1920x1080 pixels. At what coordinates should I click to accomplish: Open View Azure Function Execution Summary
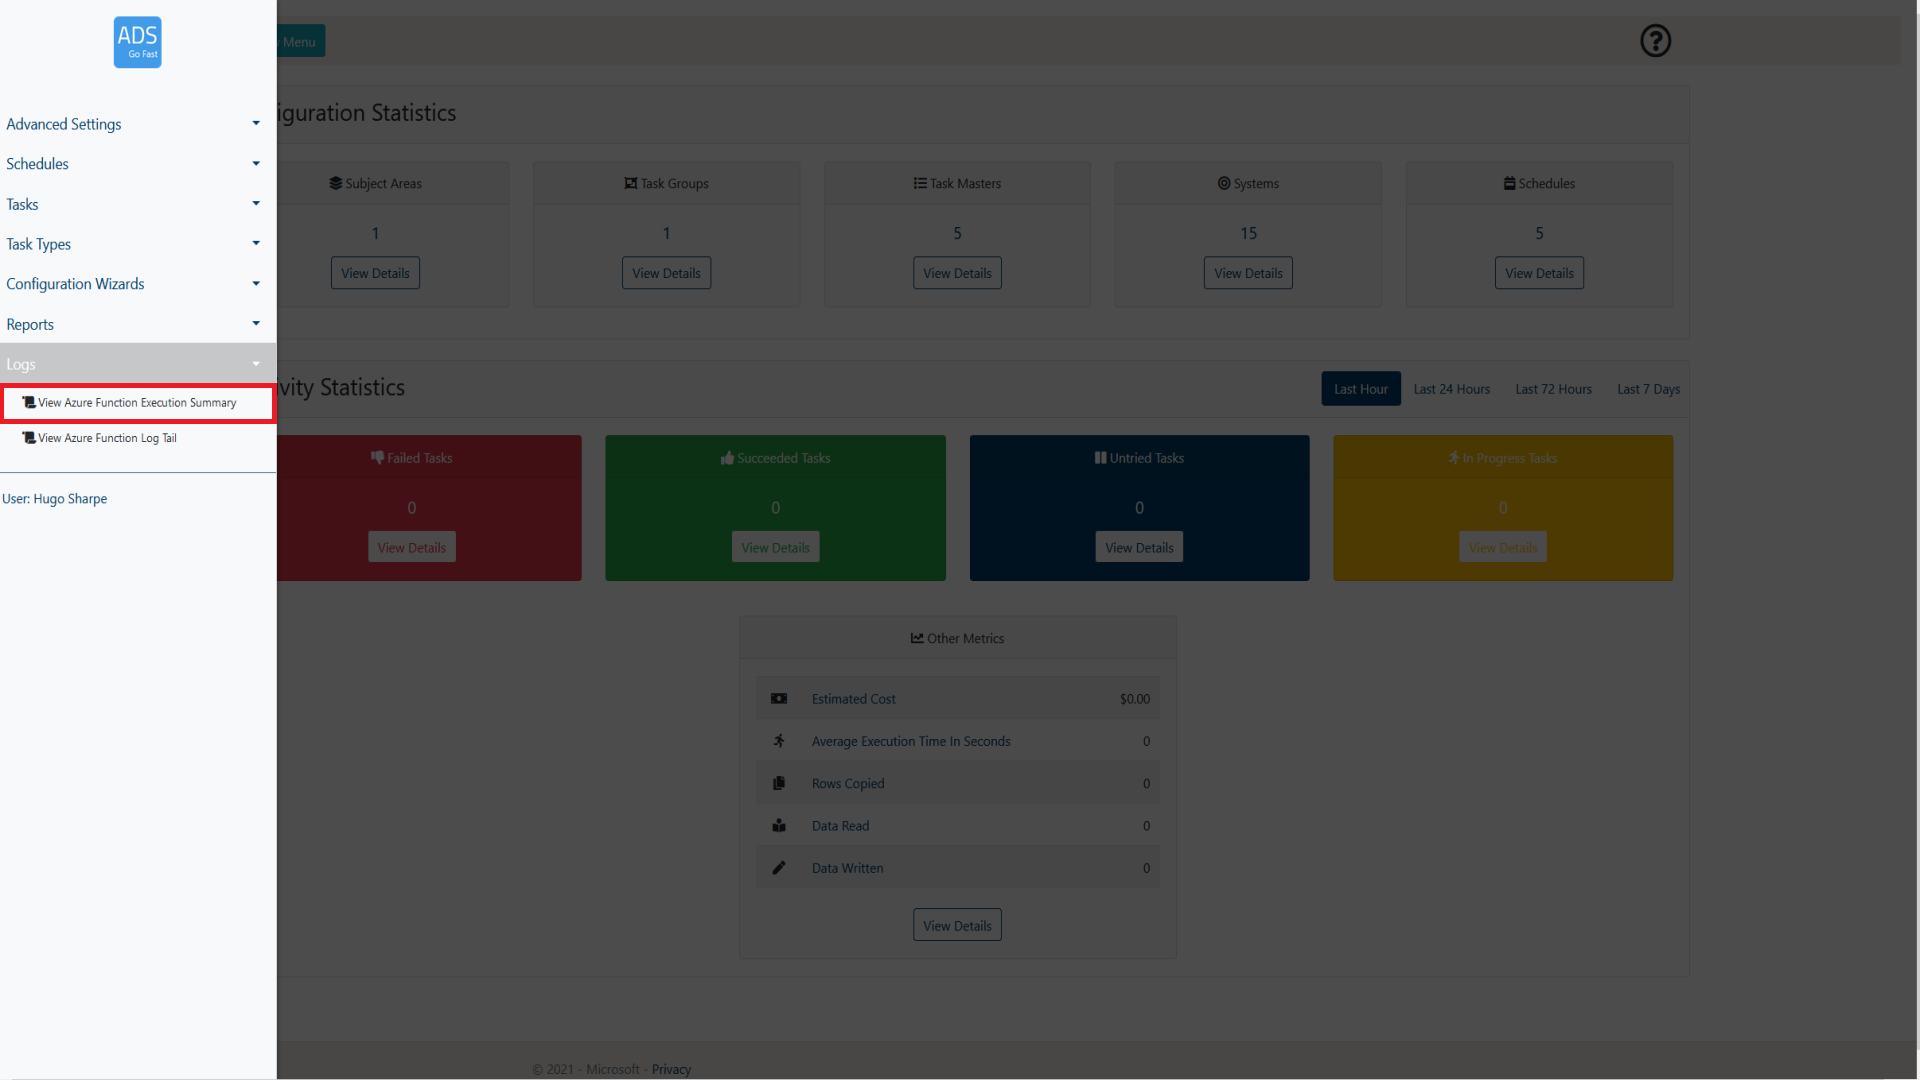[137, 403]
